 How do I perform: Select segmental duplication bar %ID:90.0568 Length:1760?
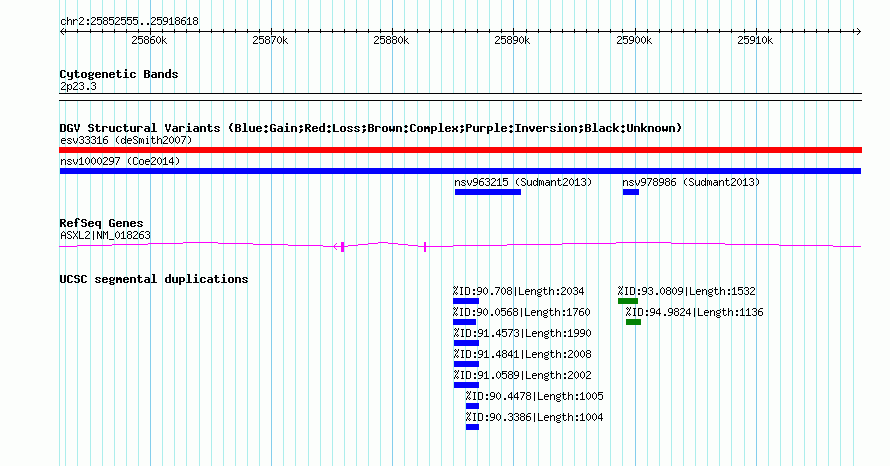tap(464, 322)
